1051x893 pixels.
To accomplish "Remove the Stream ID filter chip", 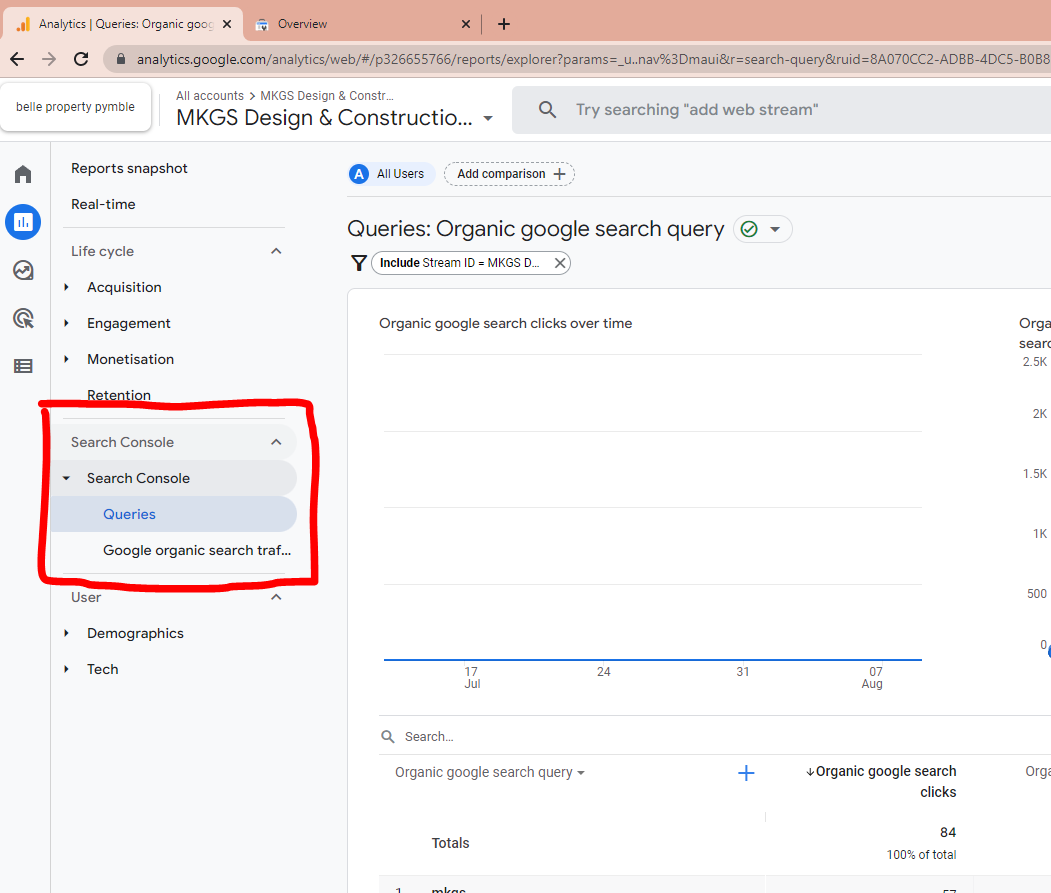I will (x=560, y=263).
